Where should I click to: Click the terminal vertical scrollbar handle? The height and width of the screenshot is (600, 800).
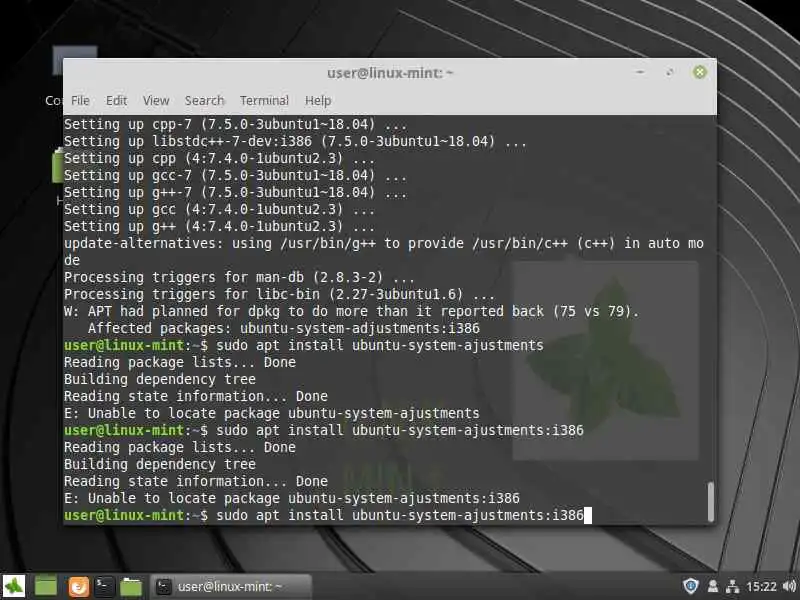(x=711, y=501)
